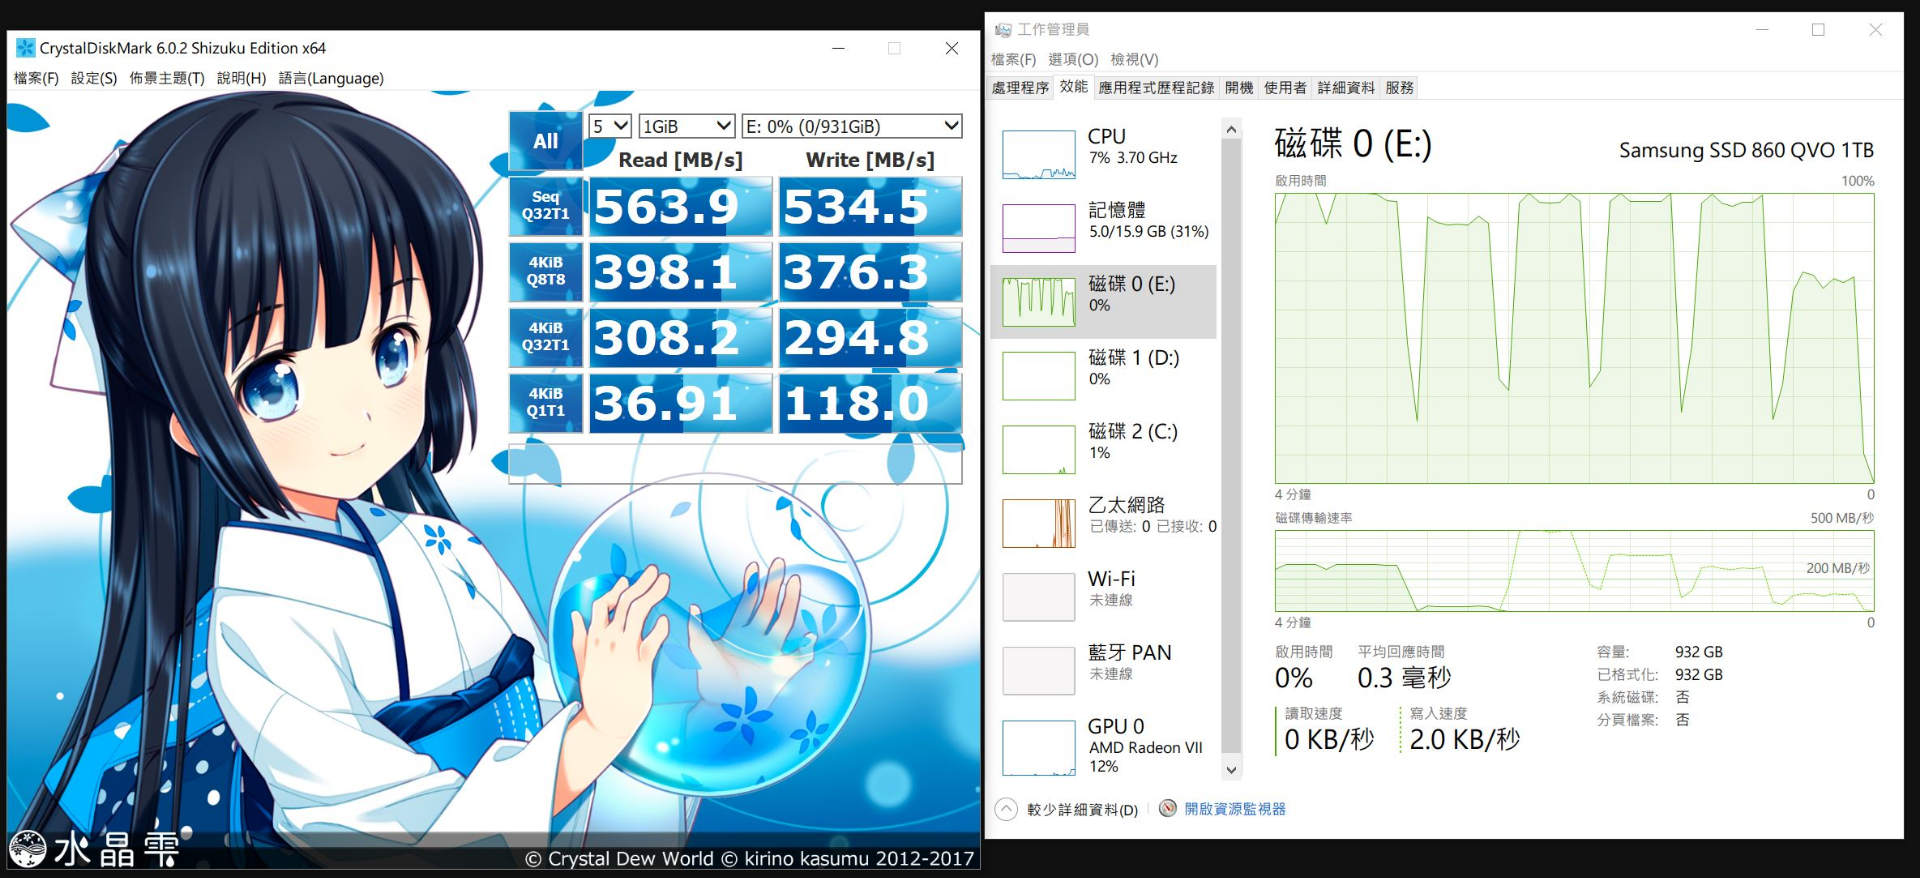Open the 語言(Language) menu
Image resolution: width=1920 pixels, height=878 pixels.
(331, 78)
